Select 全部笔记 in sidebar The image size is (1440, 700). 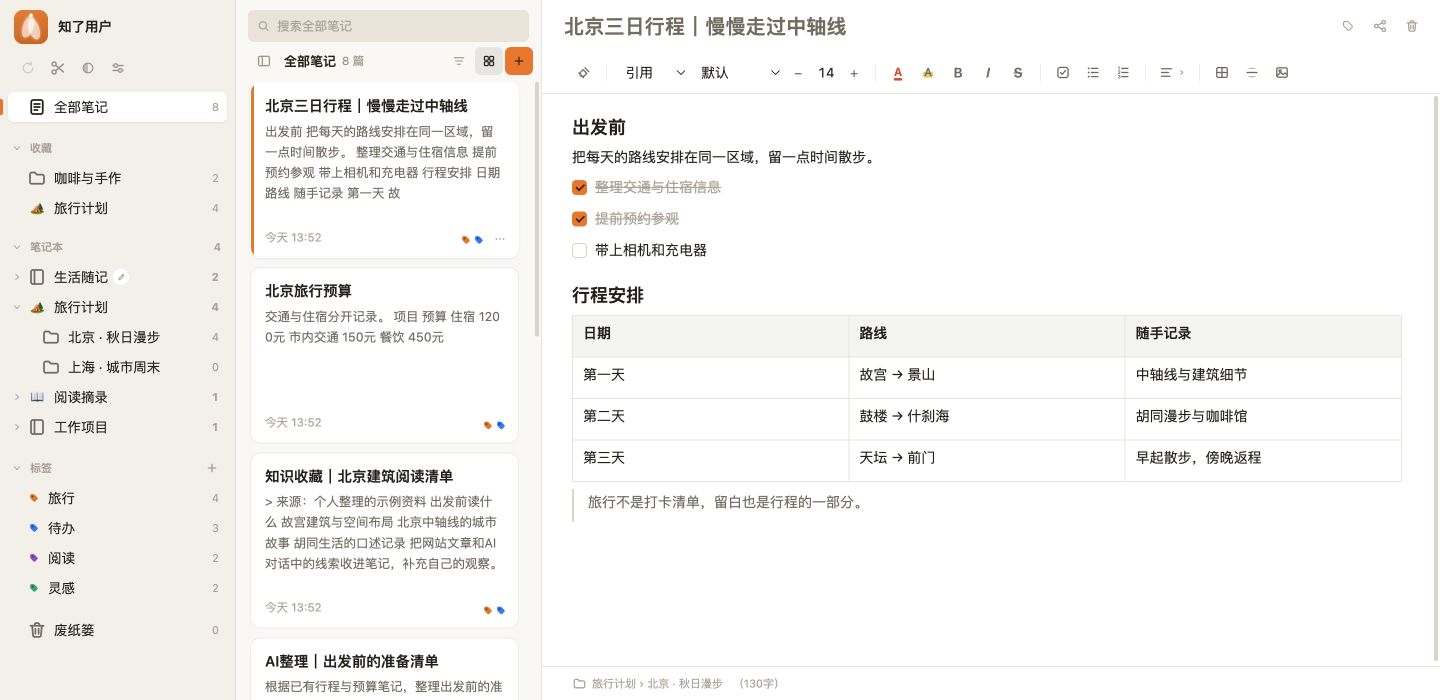(117, 107)
